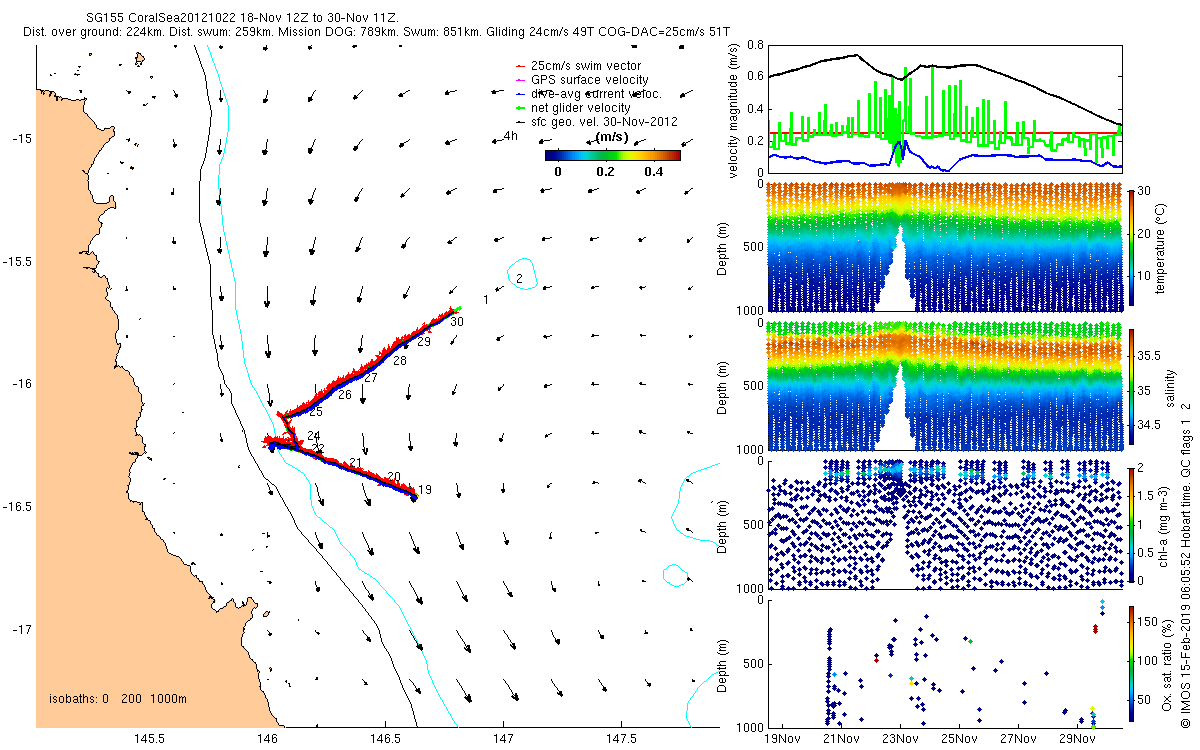The width and height of the screenshot is (1200, 750).
Task: Click the 25Nov date tick label
Action: pos(959,739)
